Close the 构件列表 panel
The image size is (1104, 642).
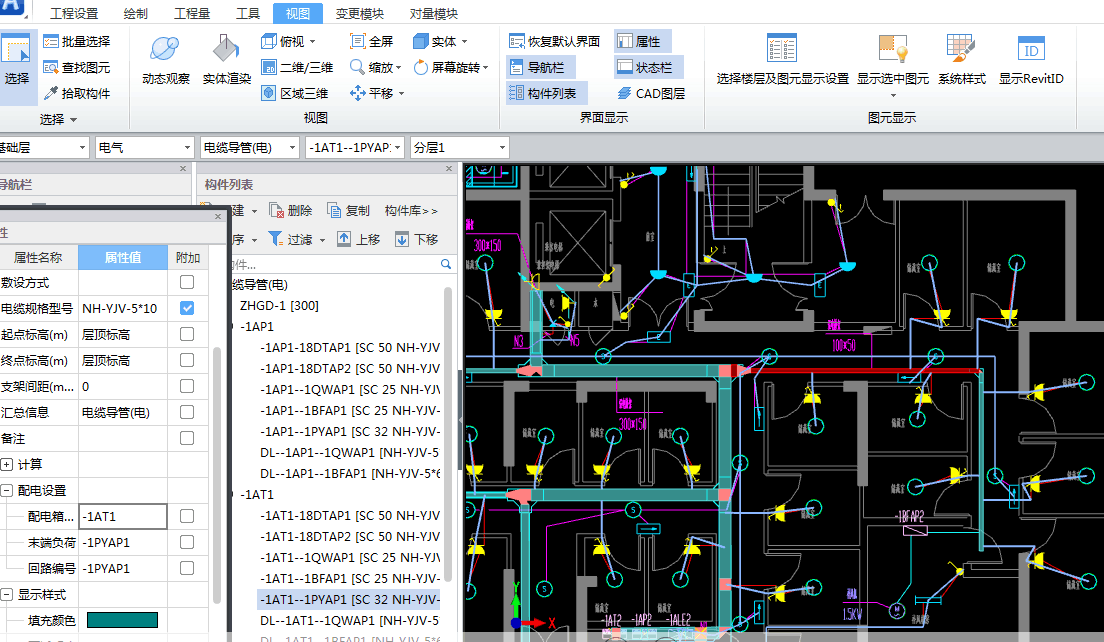click(449, 168)
